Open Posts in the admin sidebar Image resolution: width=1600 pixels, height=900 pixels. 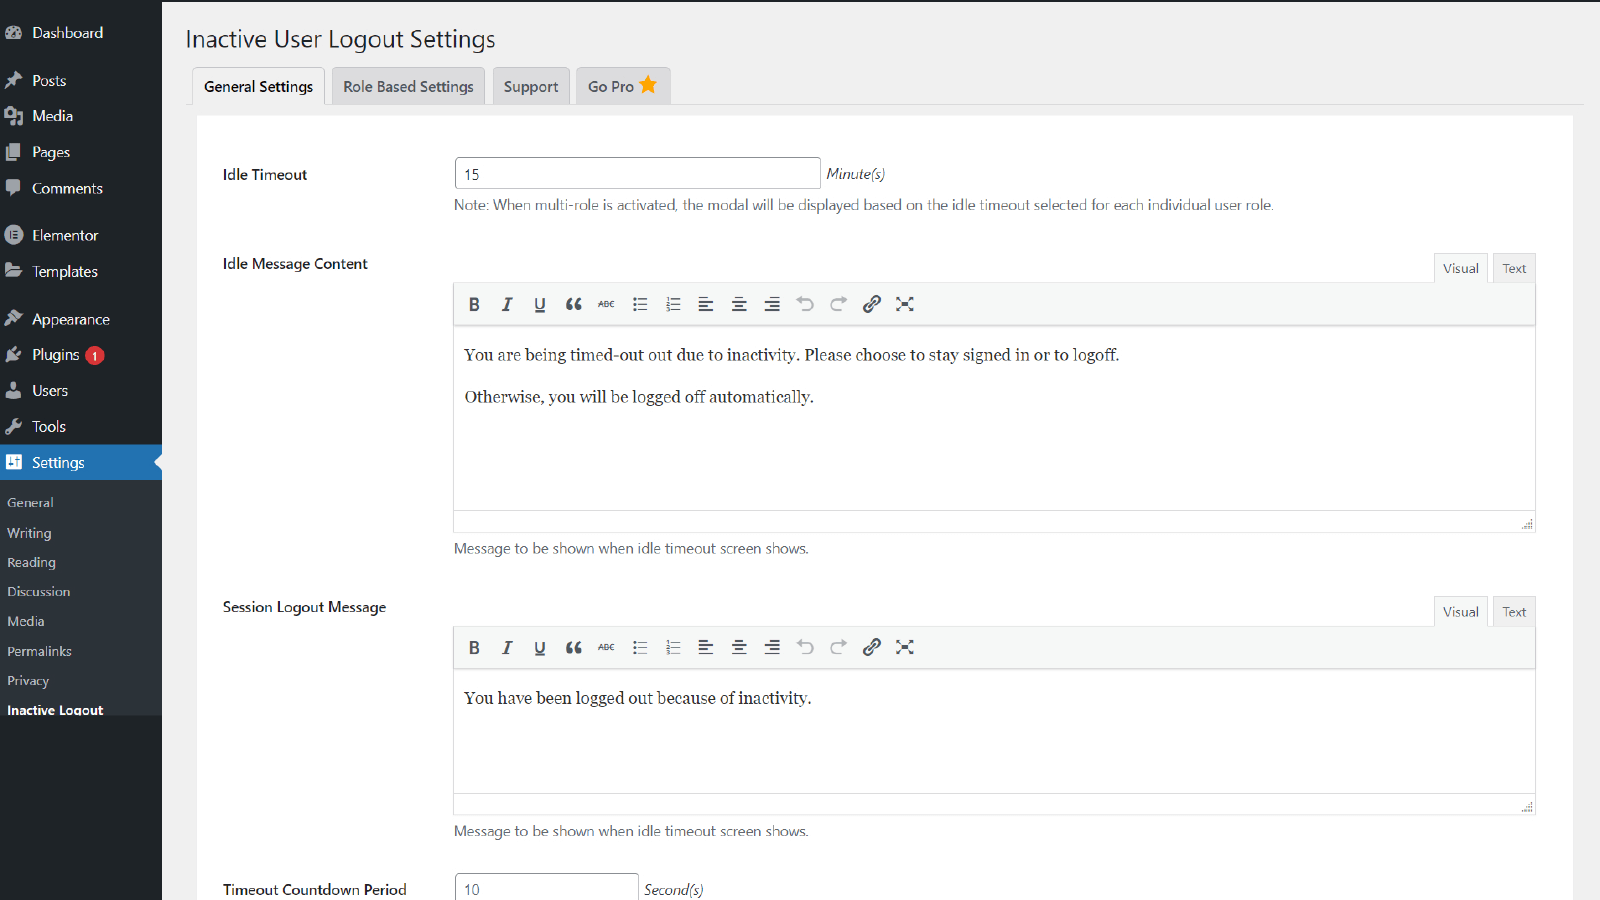pos(81,81)
